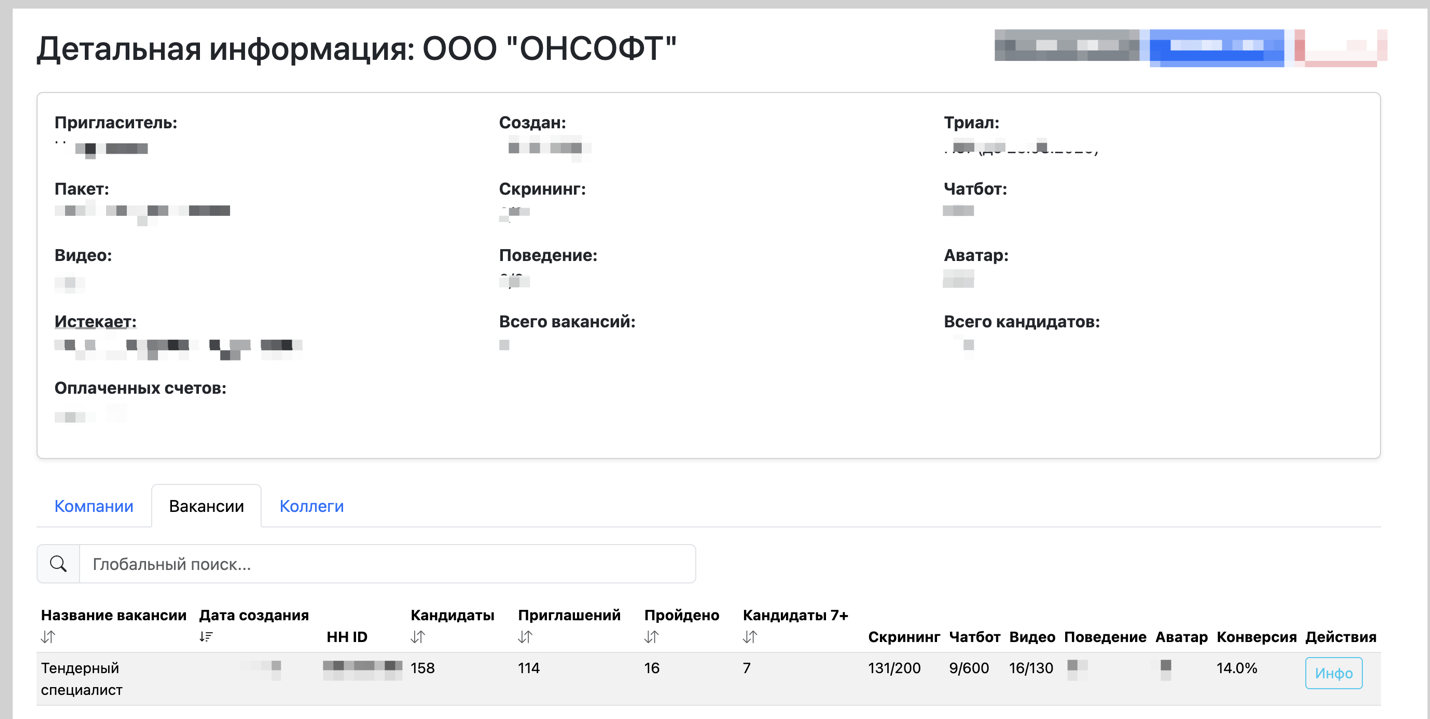Click the Инфо button for Тендерный специалист
The width and height of the screenshot is (1430, 719).
coord(1333,673)
